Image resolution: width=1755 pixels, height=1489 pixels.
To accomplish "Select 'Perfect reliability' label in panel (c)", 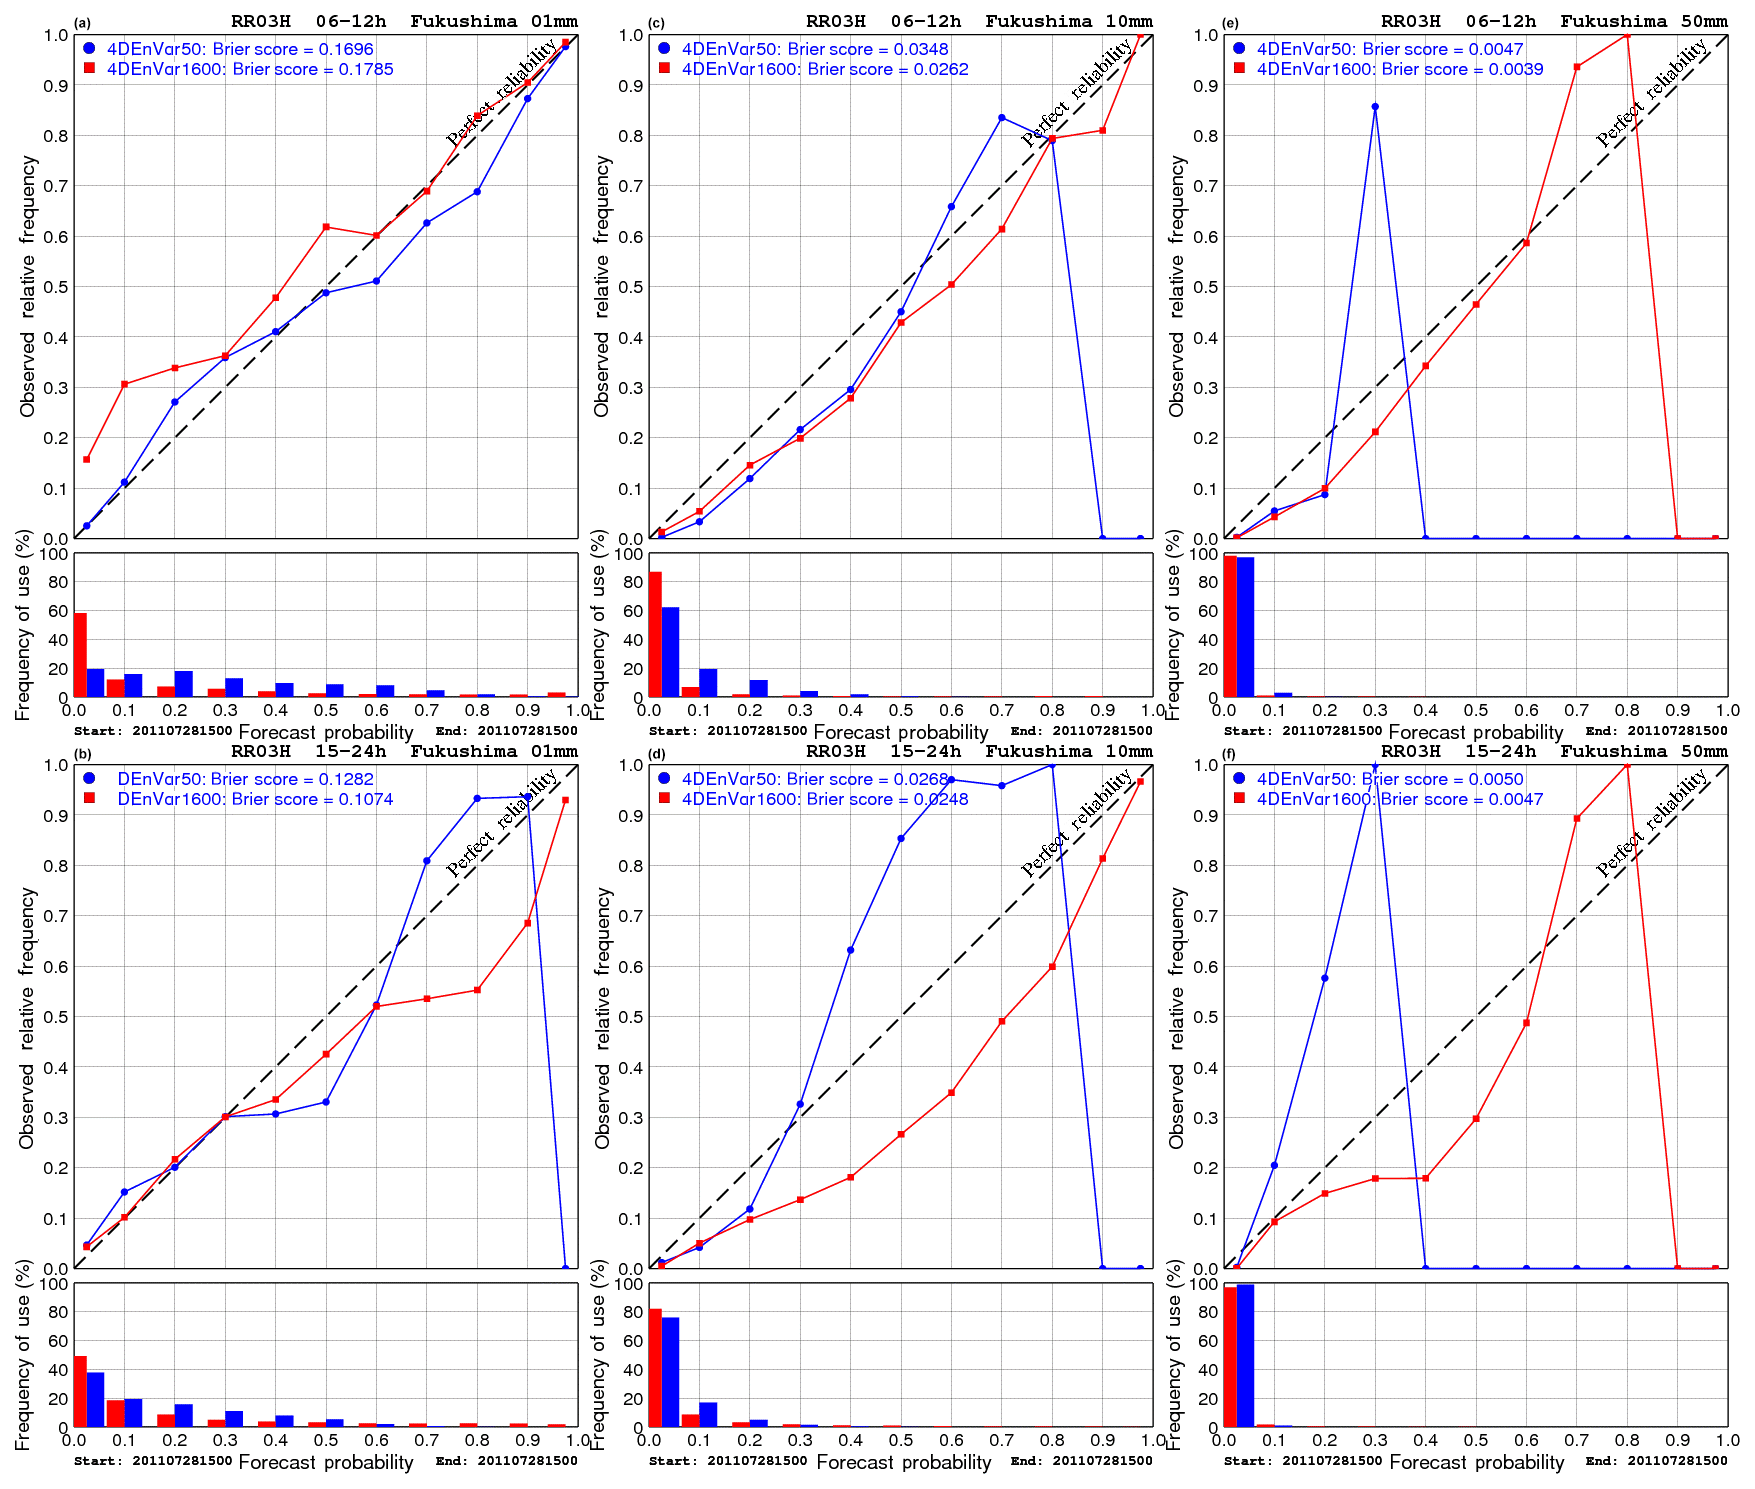I will click(x=1076, y=92).
